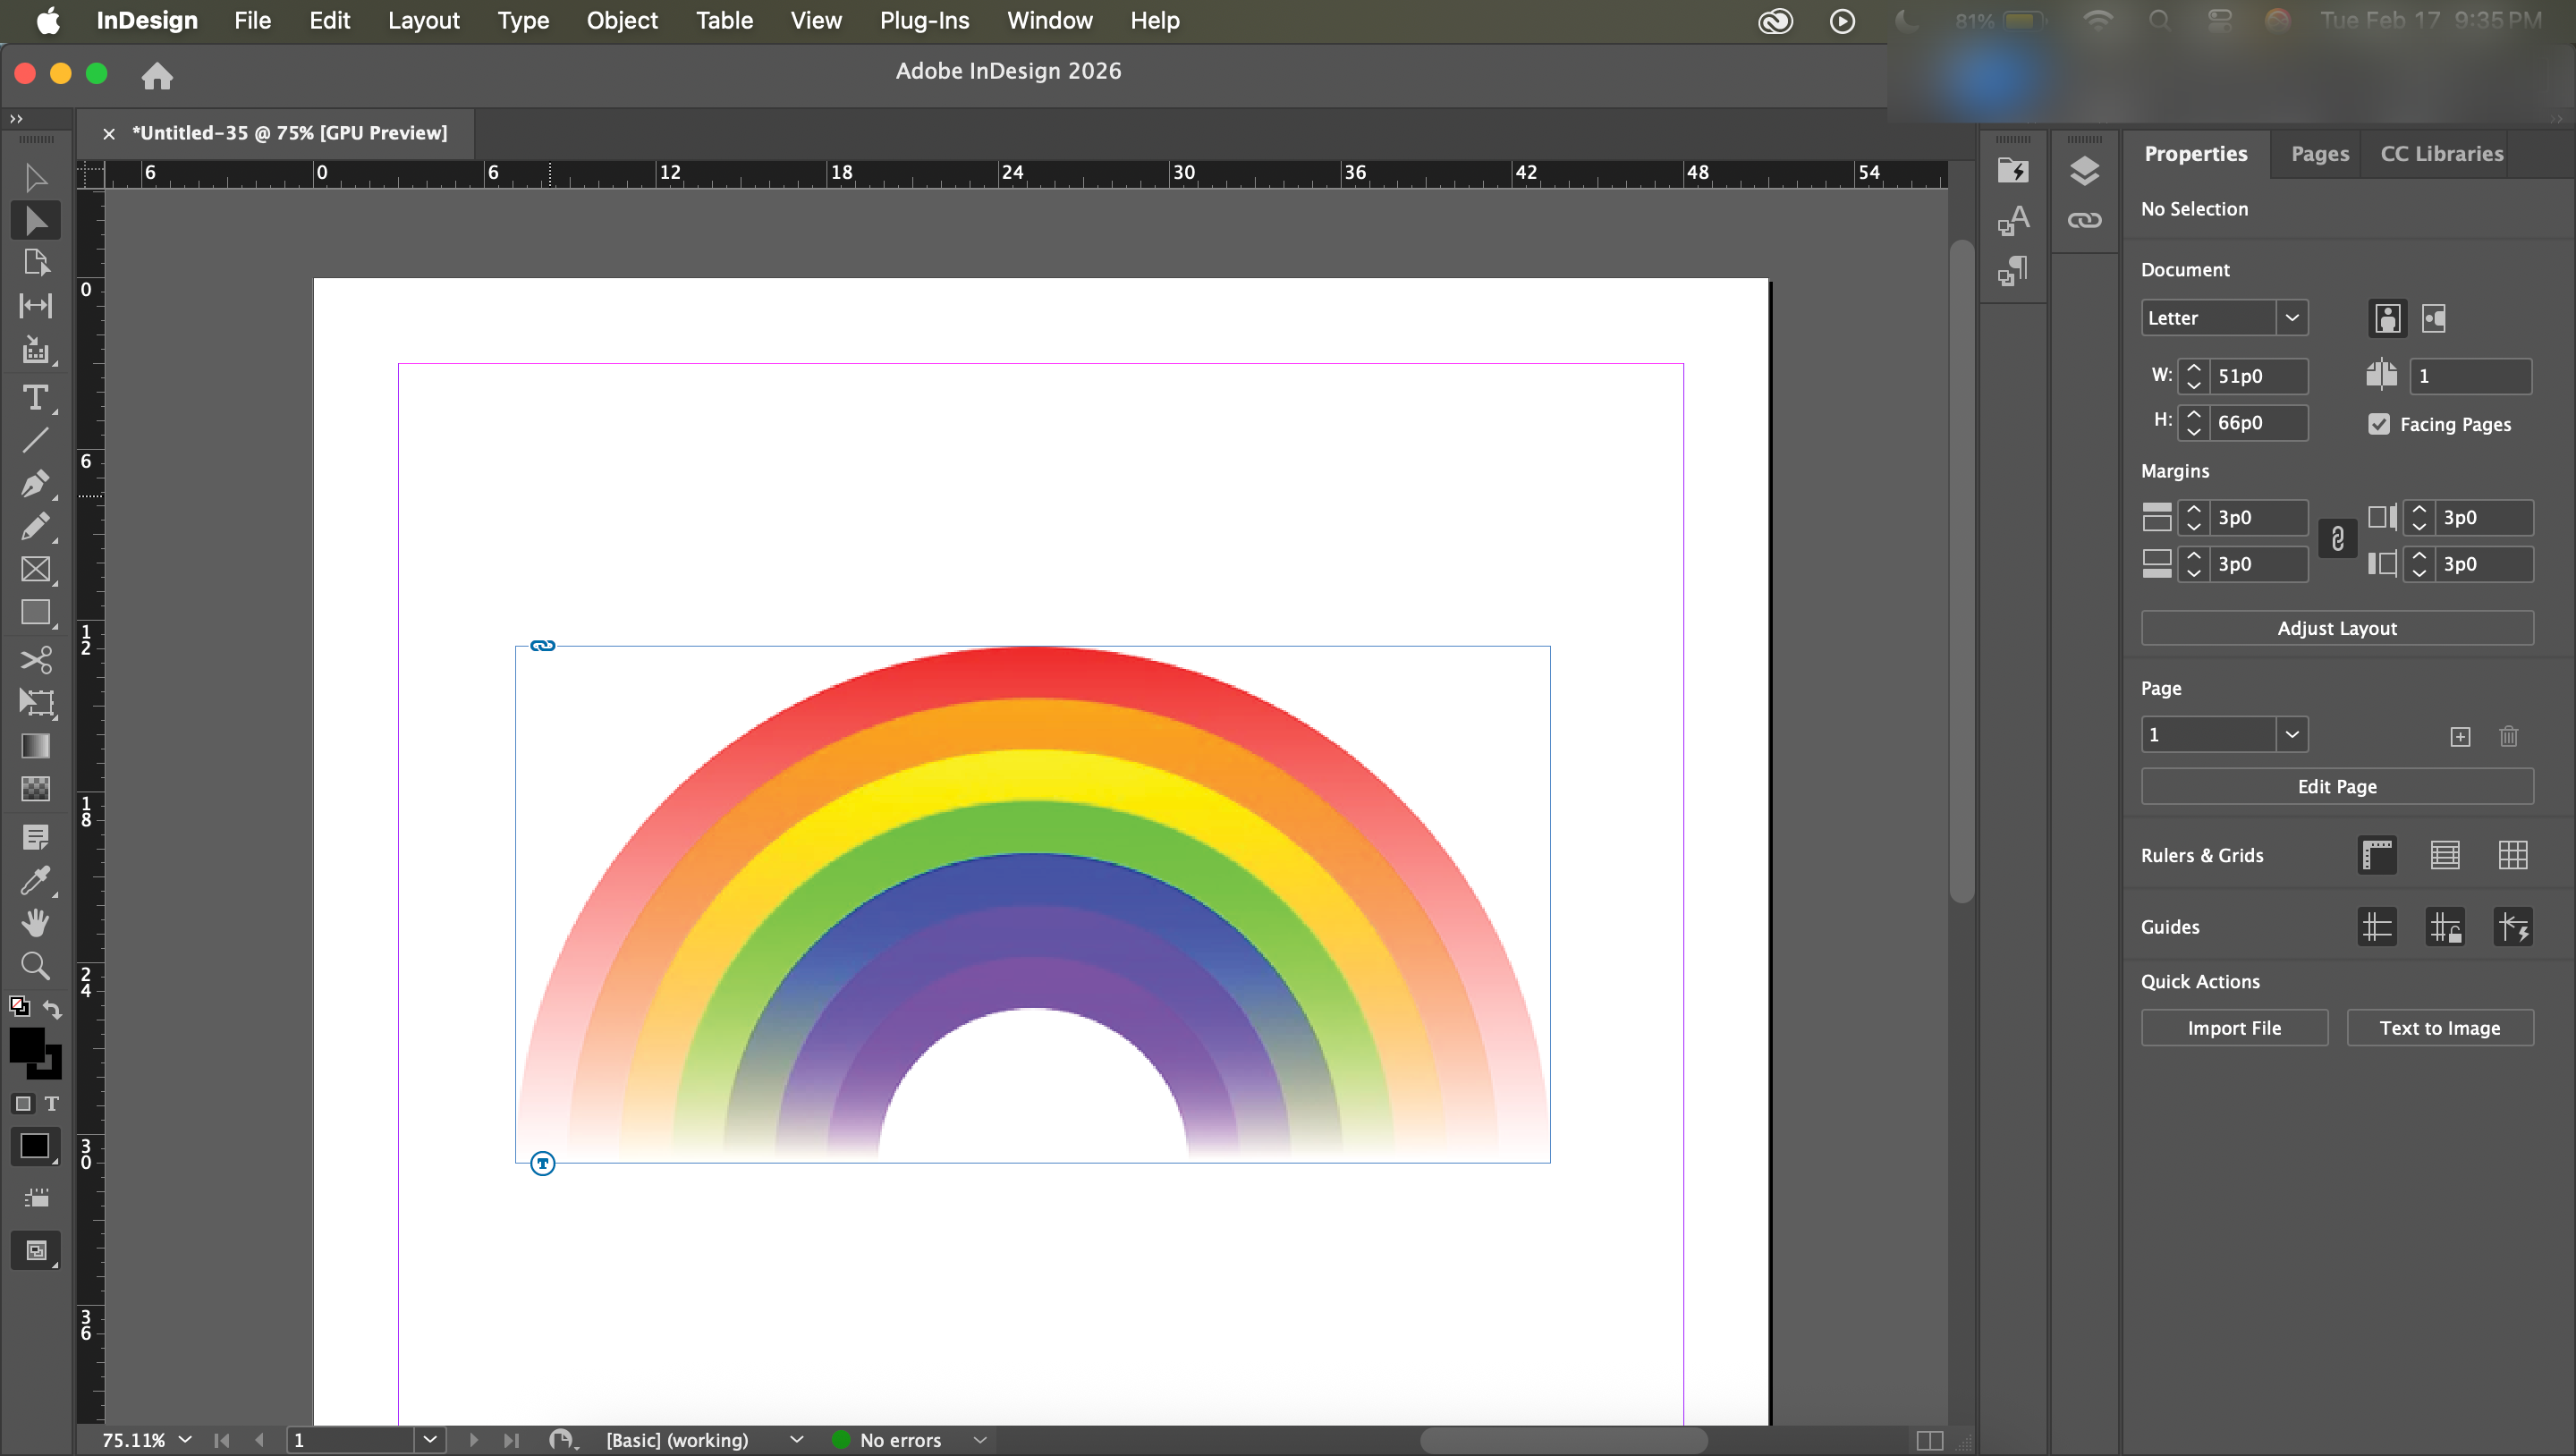Select the Hand tool
The width and height of the screenshot is (2576, 1456).
pyautogui.click(x=35, y=922)
